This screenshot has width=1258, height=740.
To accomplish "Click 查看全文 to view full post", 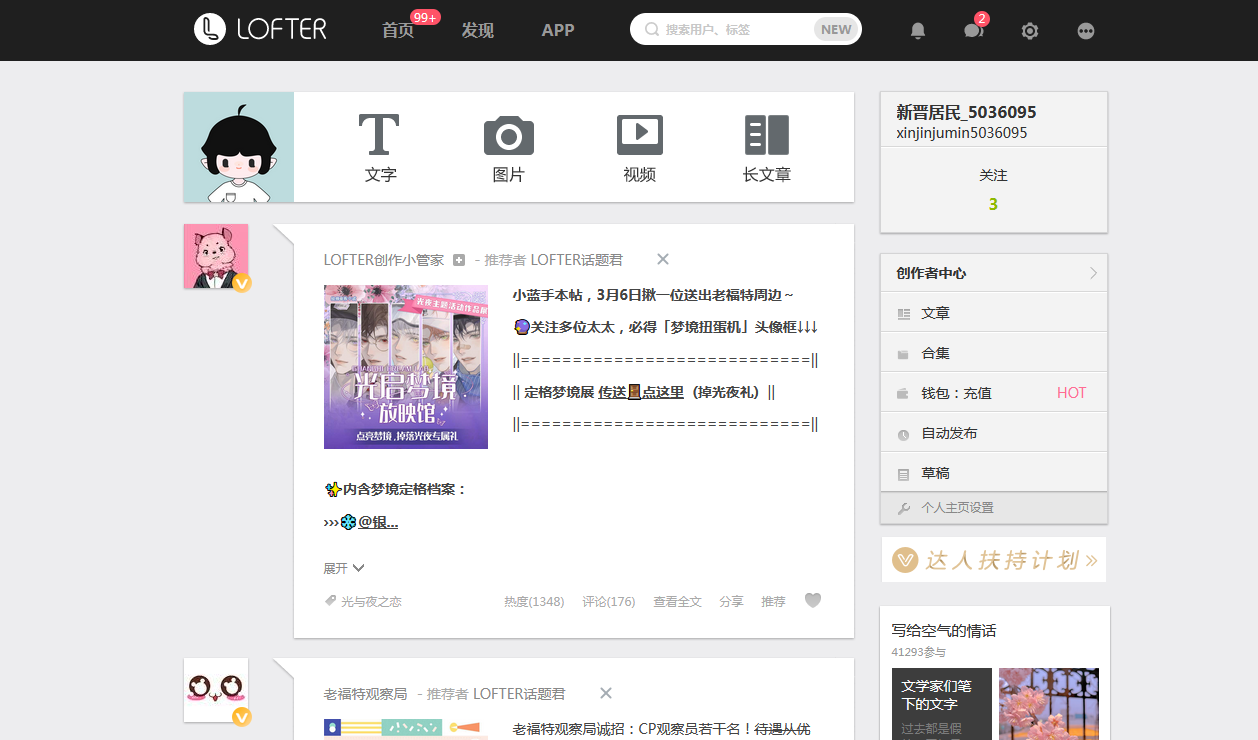I will 677,600.
